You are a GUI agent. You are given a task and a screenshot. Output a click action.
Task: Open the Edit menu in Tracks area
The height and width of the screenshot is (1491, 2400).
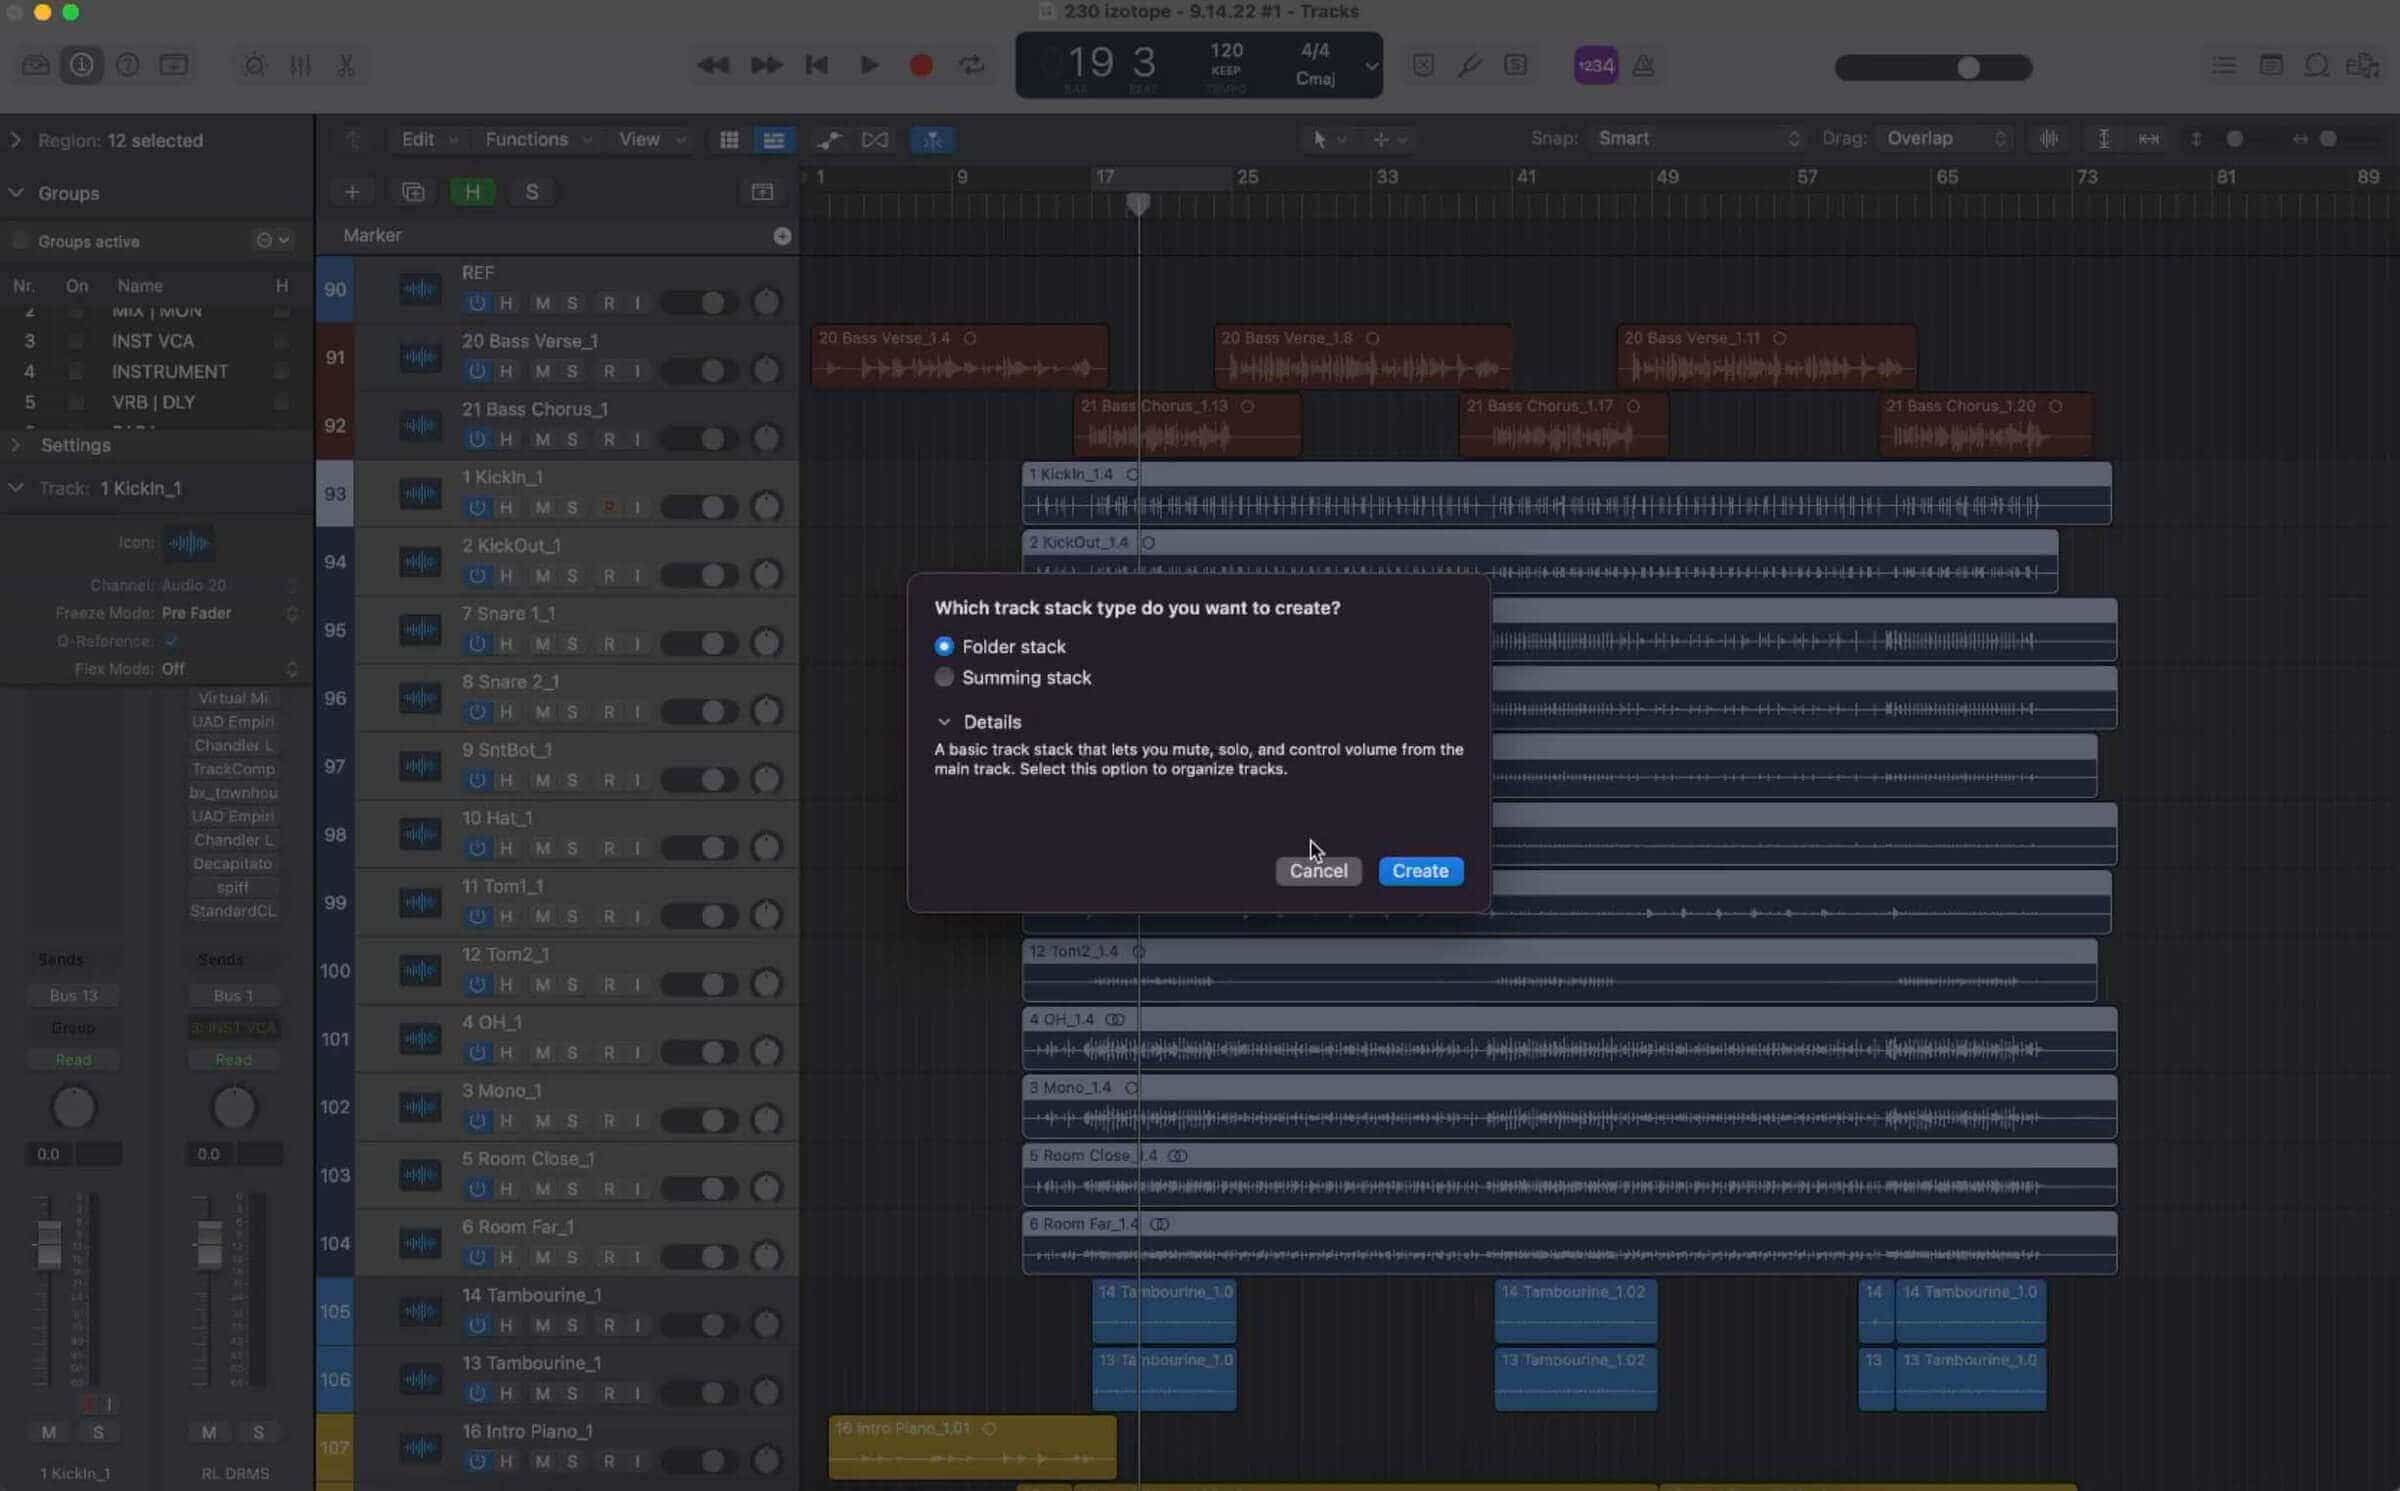pos(429,140)
